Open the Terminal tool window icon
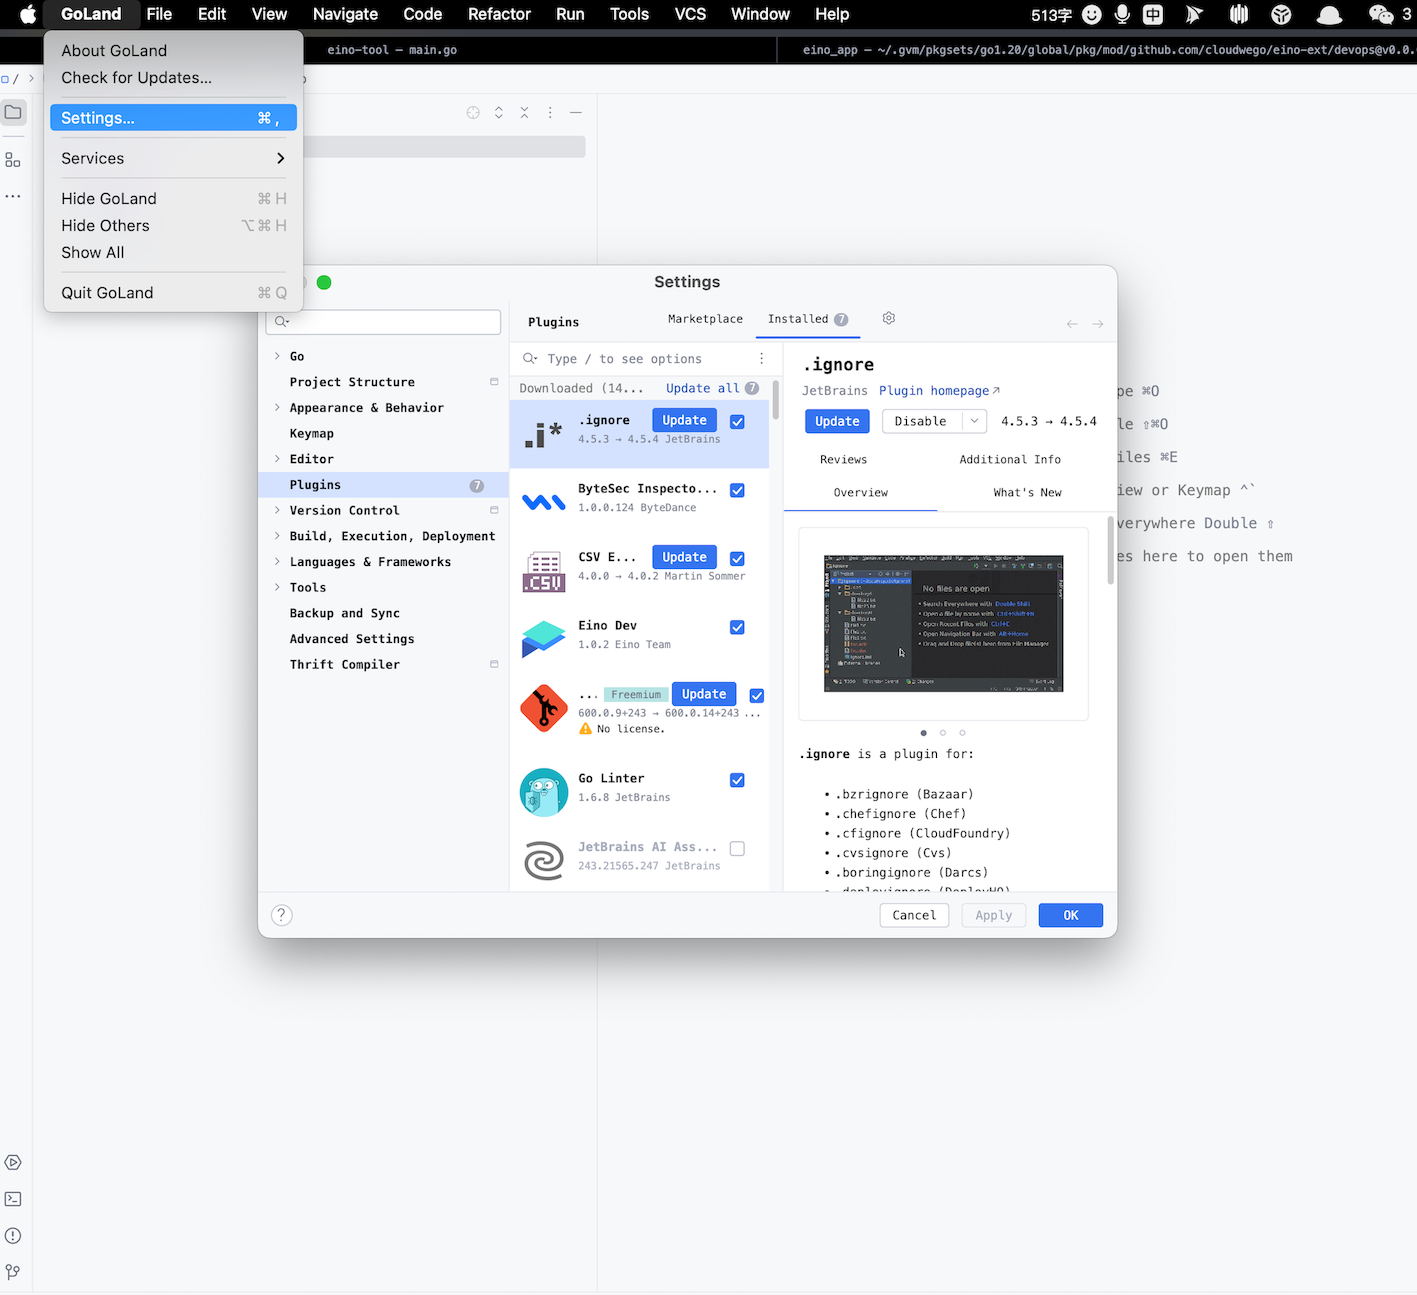The image size is (1417, 1295). point(13,1199)
